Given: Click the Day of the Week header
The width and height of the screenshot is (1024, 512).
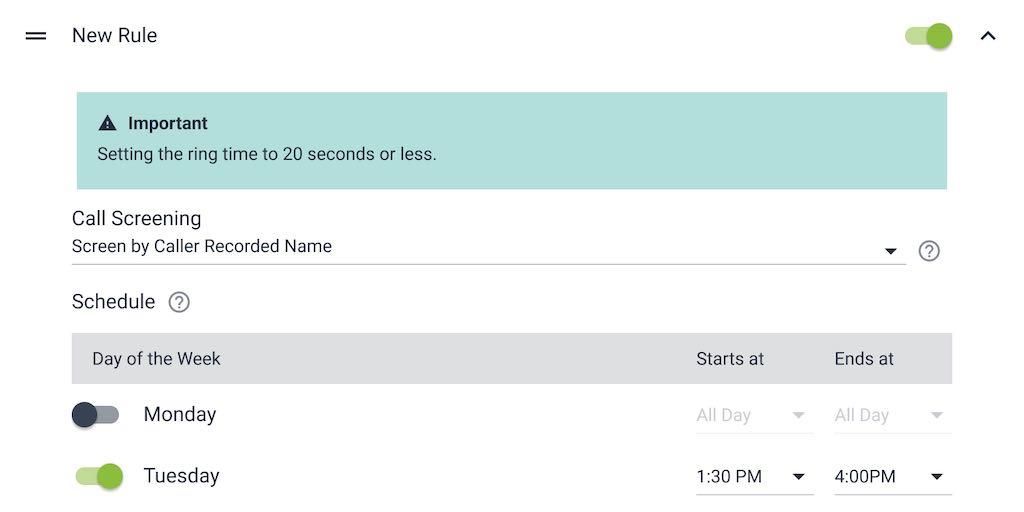Looking at the screenshot, I should (156, 359).
